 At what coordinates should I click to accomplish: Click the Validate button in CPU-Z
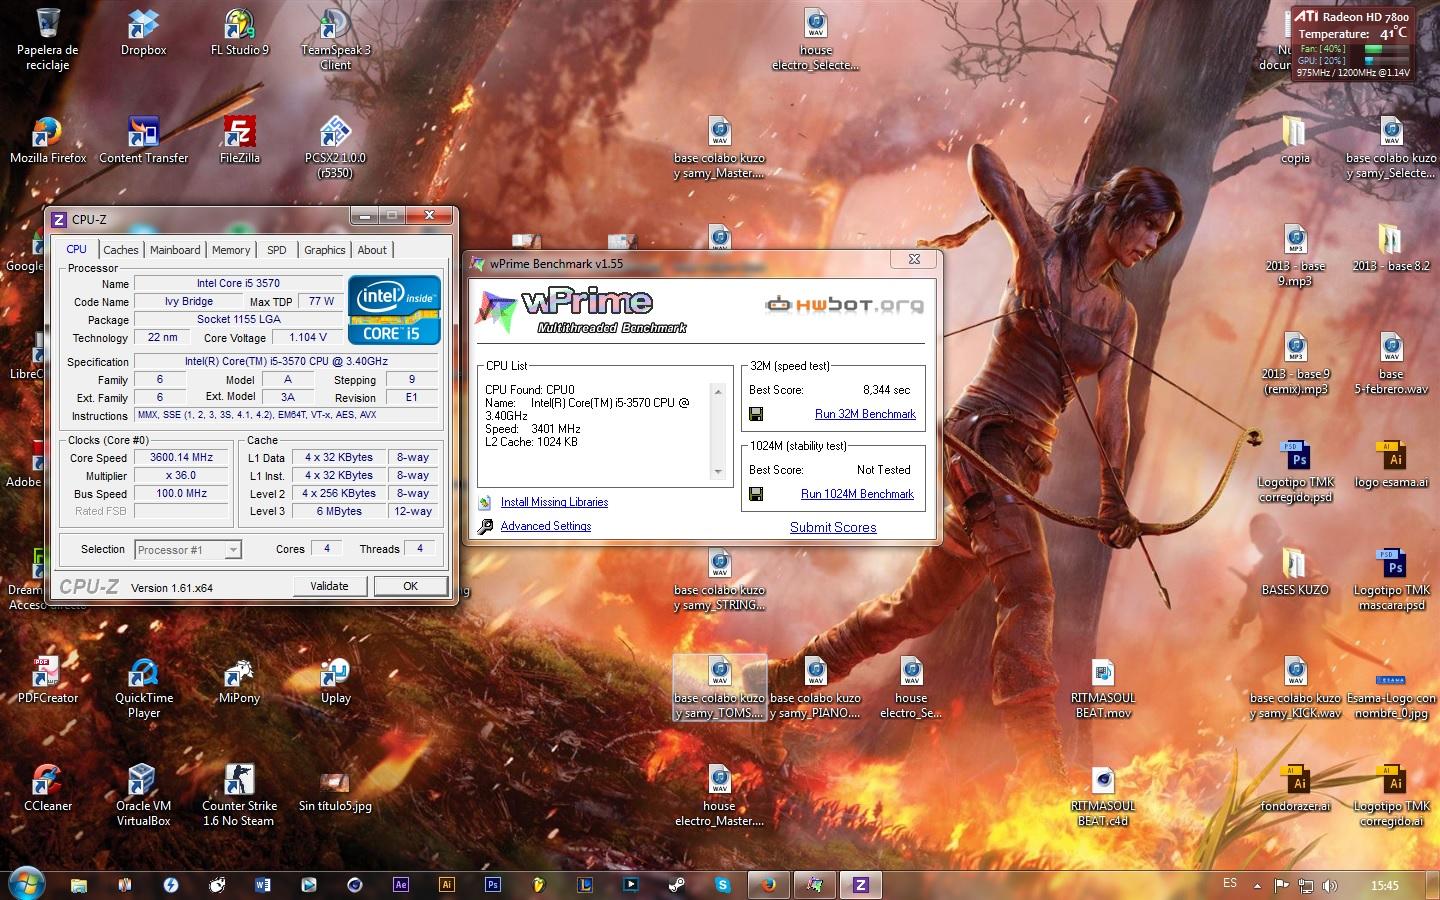coord(329,586)
